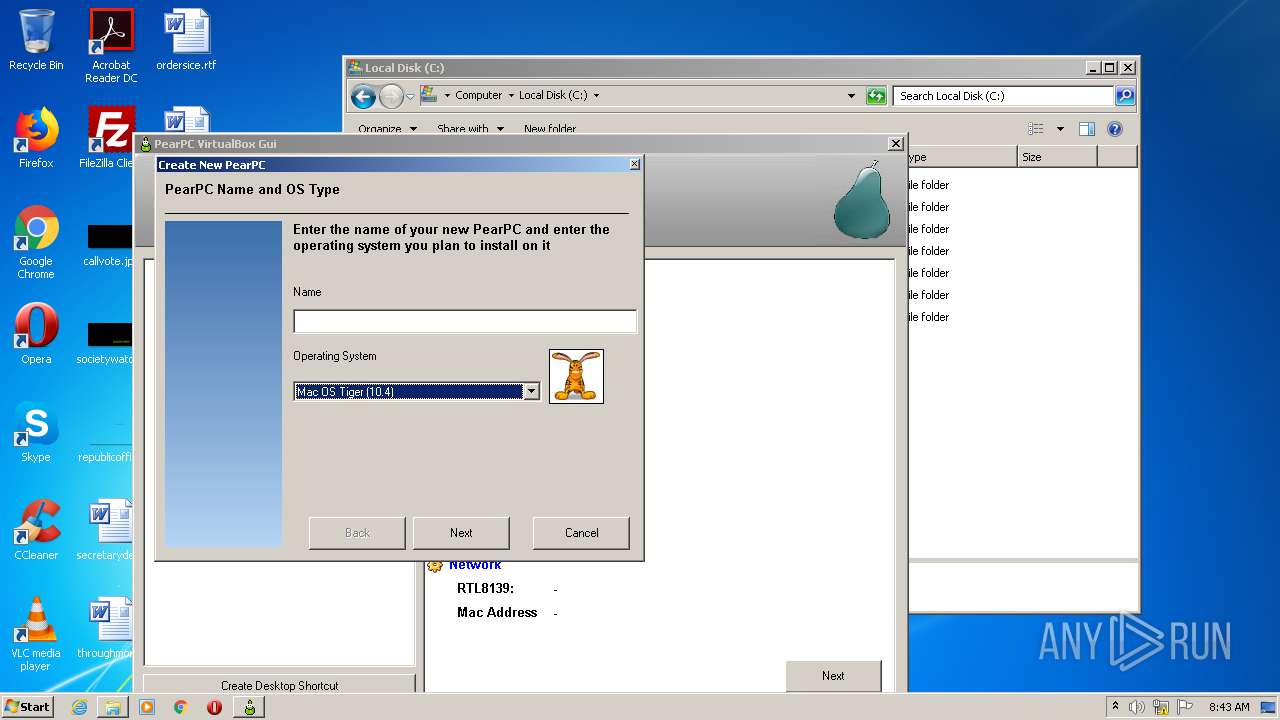Open Acrobat Reader DC desktop icon
This screenshot has height=720, width=1280.
click(111, 46)
